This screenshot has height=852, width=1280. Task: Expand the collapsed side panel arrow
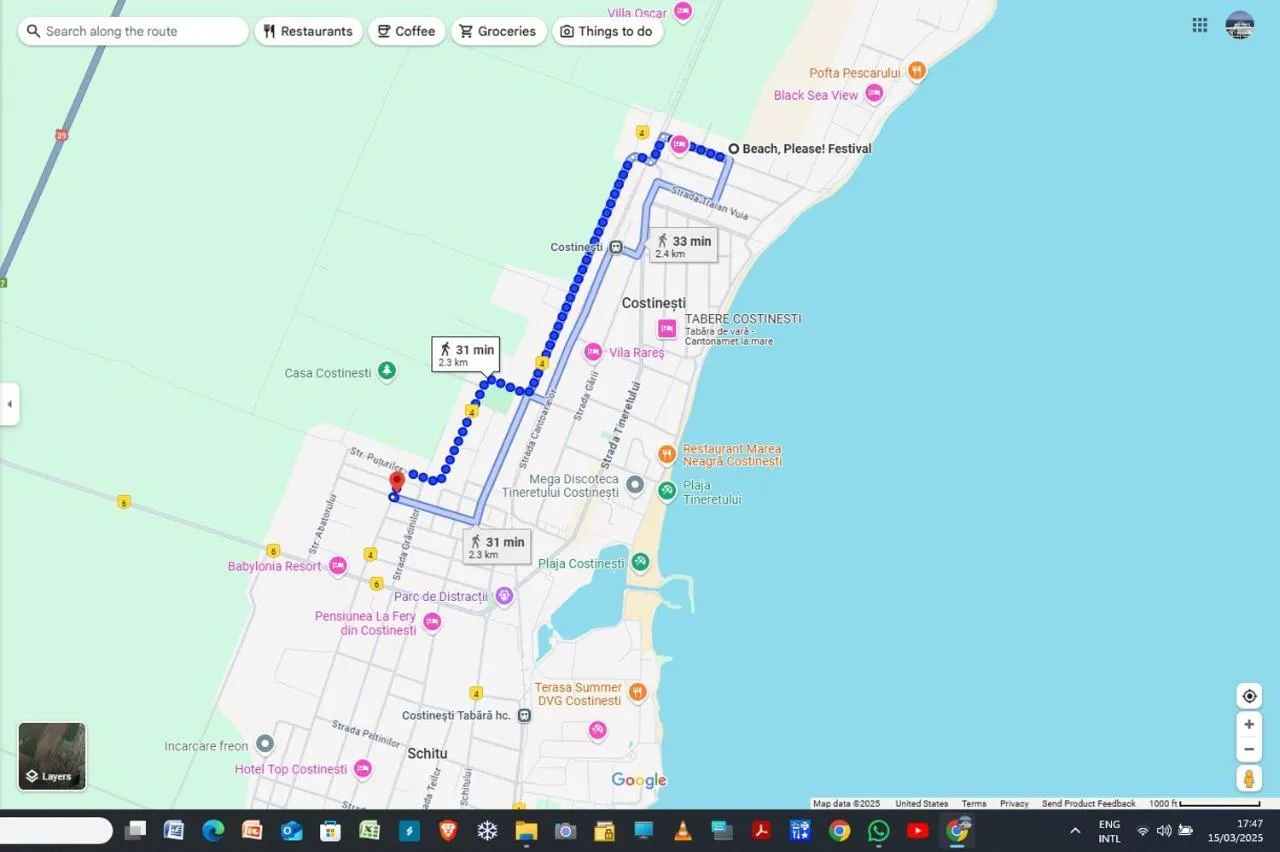pos(9,404)
